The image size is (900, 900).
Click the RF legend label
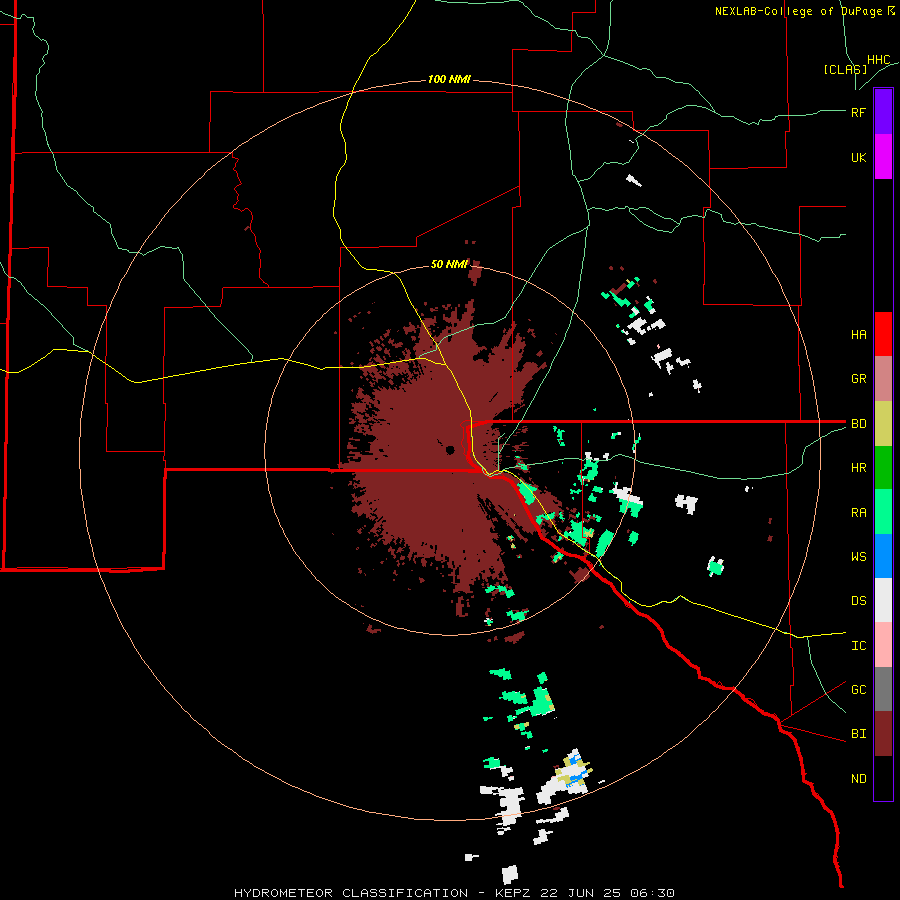tap(858, 112)
